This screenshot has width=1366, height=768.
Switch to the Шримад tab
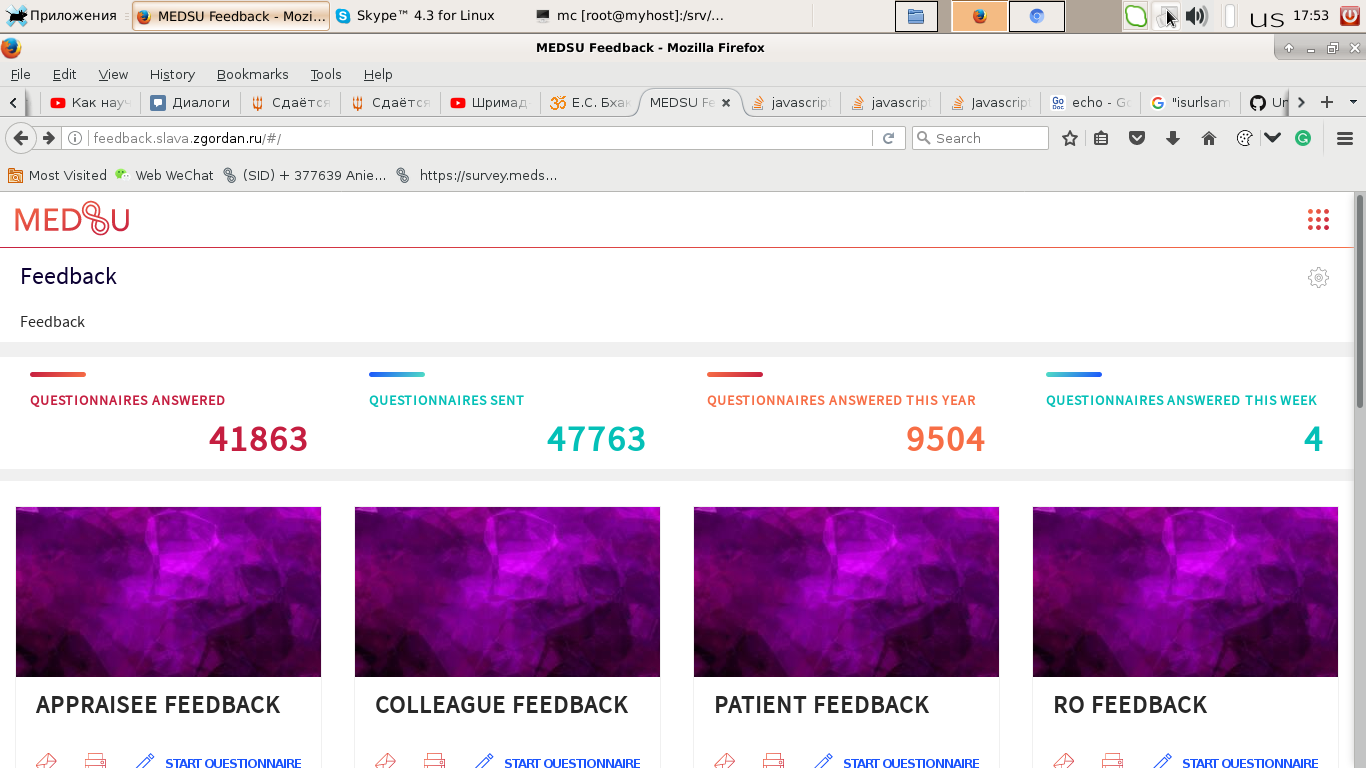point(489,102)
